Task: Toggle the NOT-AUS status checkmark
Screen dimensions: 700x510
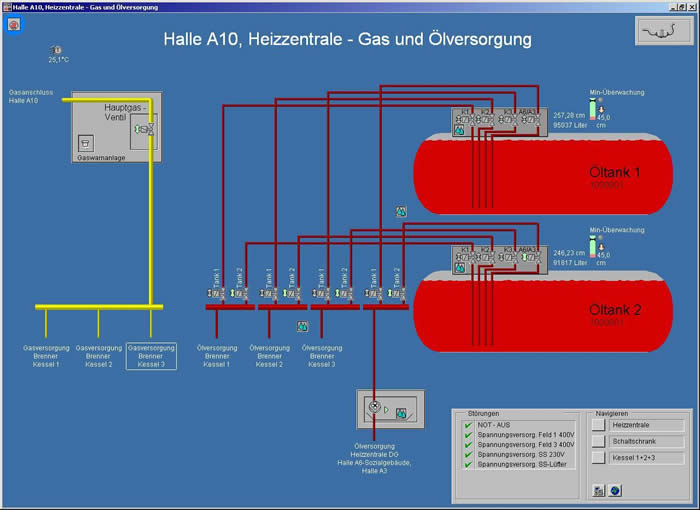Action: pos(467,425)
